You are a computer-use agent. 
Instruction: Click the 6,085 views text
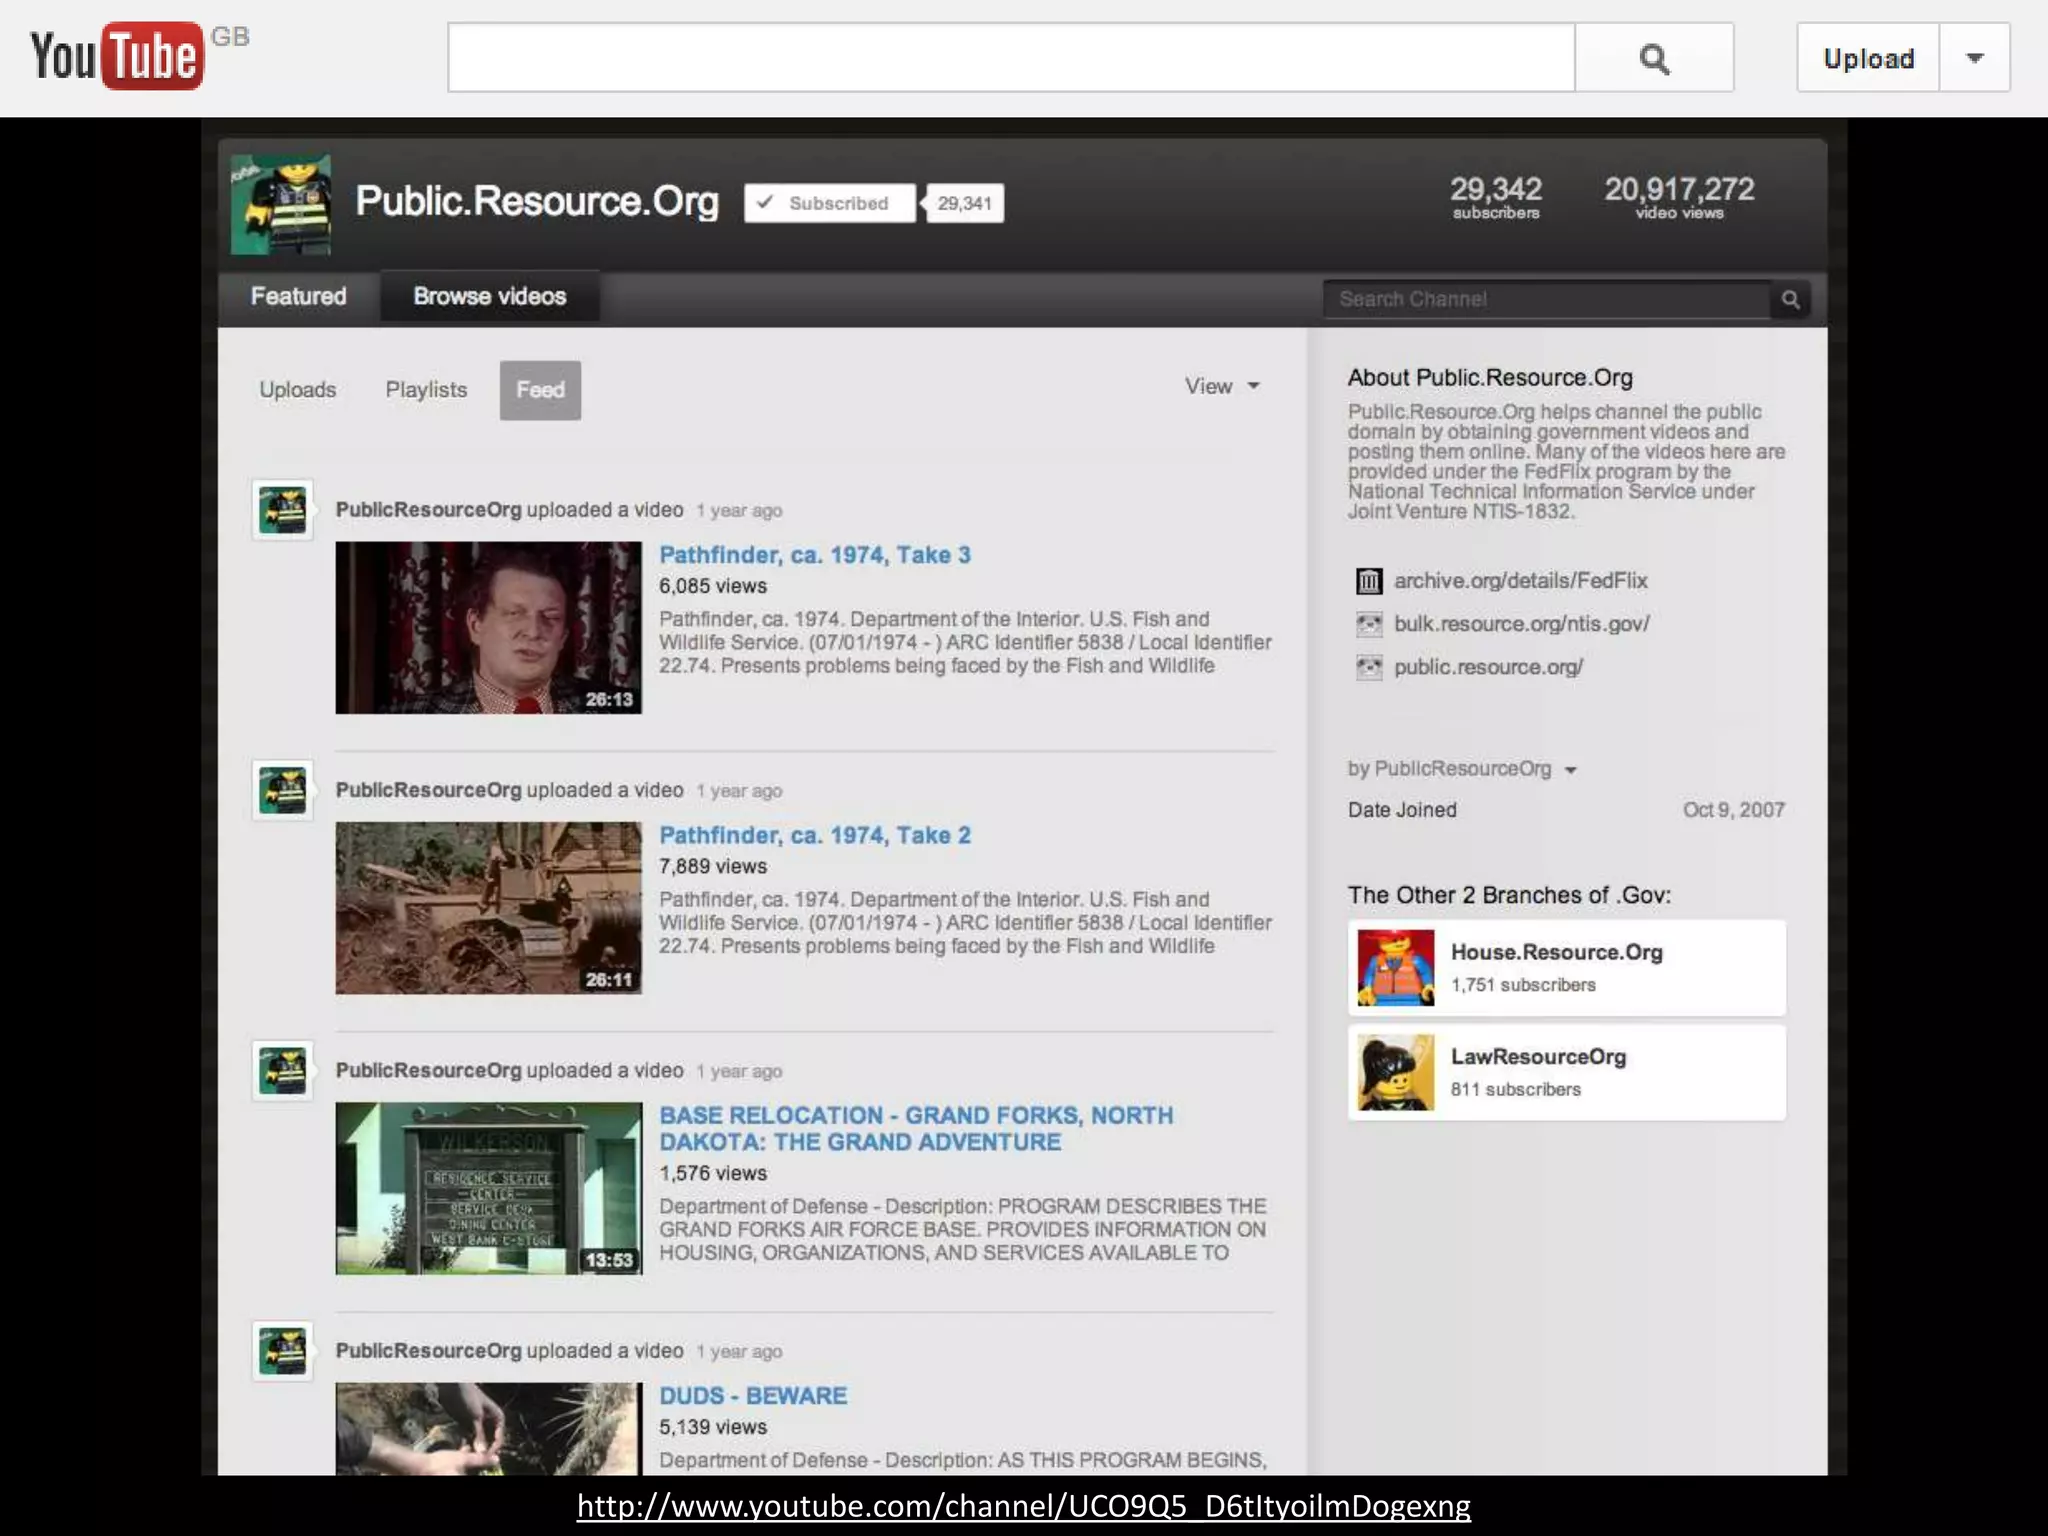pos(712,586)
